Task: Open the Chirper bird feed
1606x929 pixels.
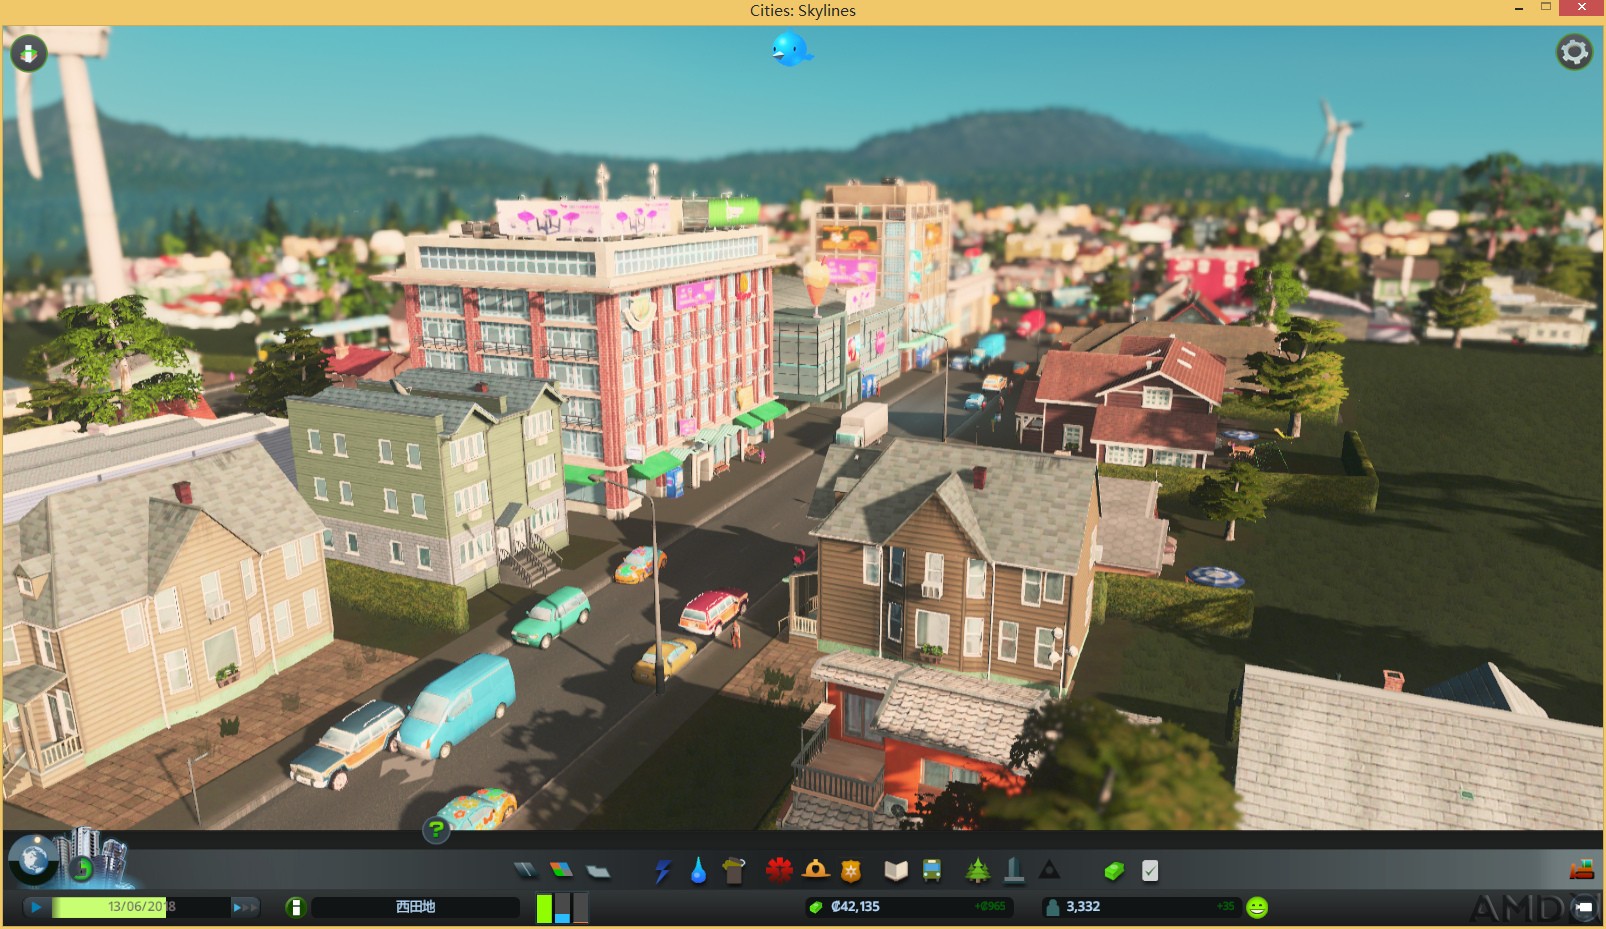Action: point(791,49)
